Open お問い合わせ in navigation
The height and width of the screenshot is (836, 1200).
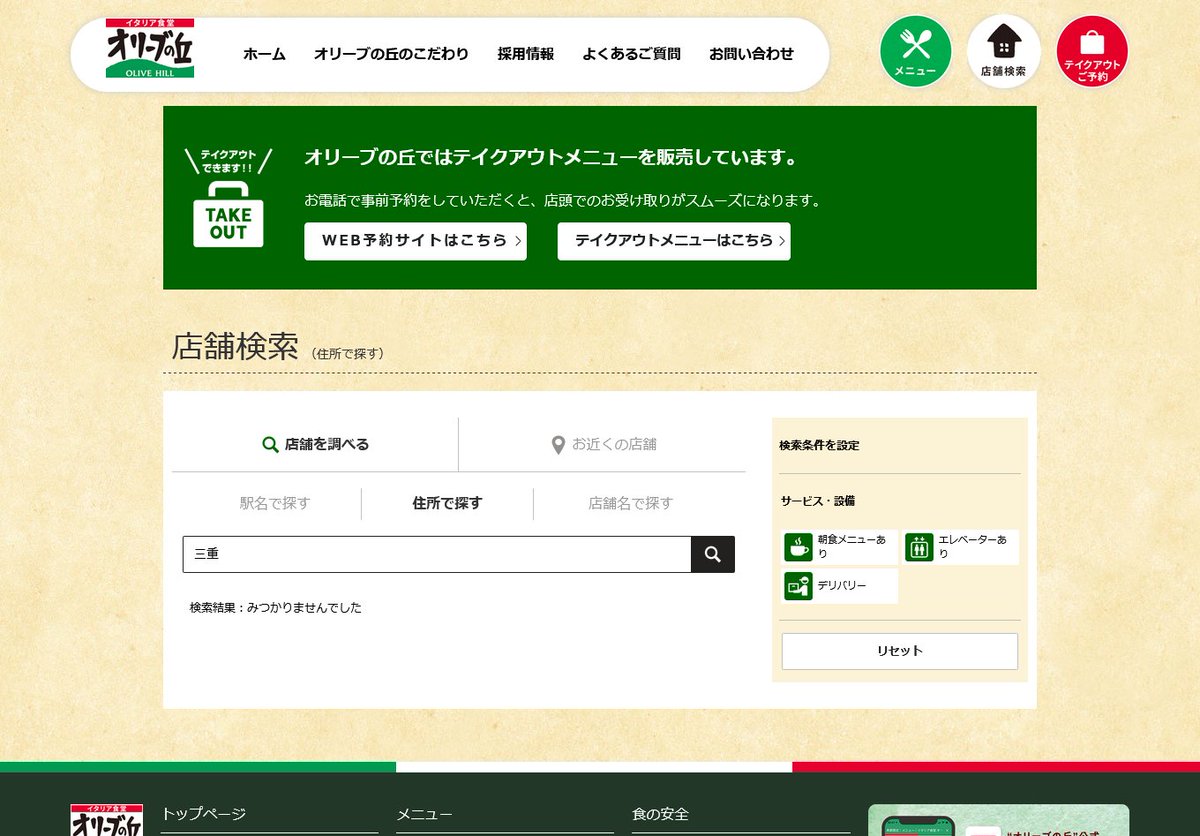pos(752,54)
